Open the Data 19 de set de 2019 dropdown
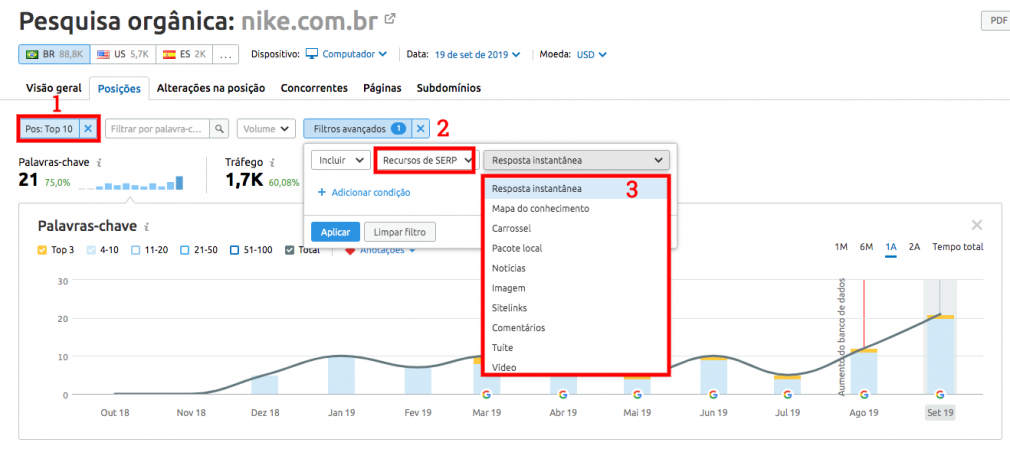This screenshot has width=1010, height=452. tap(477, 54)
